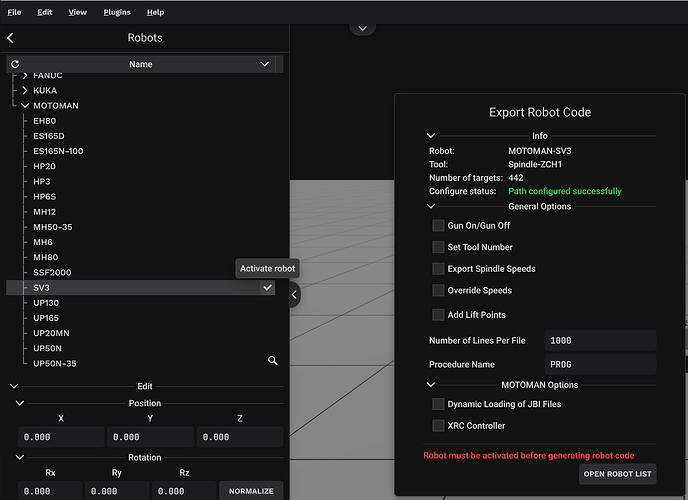Collapse the Info section

[431, 136]
